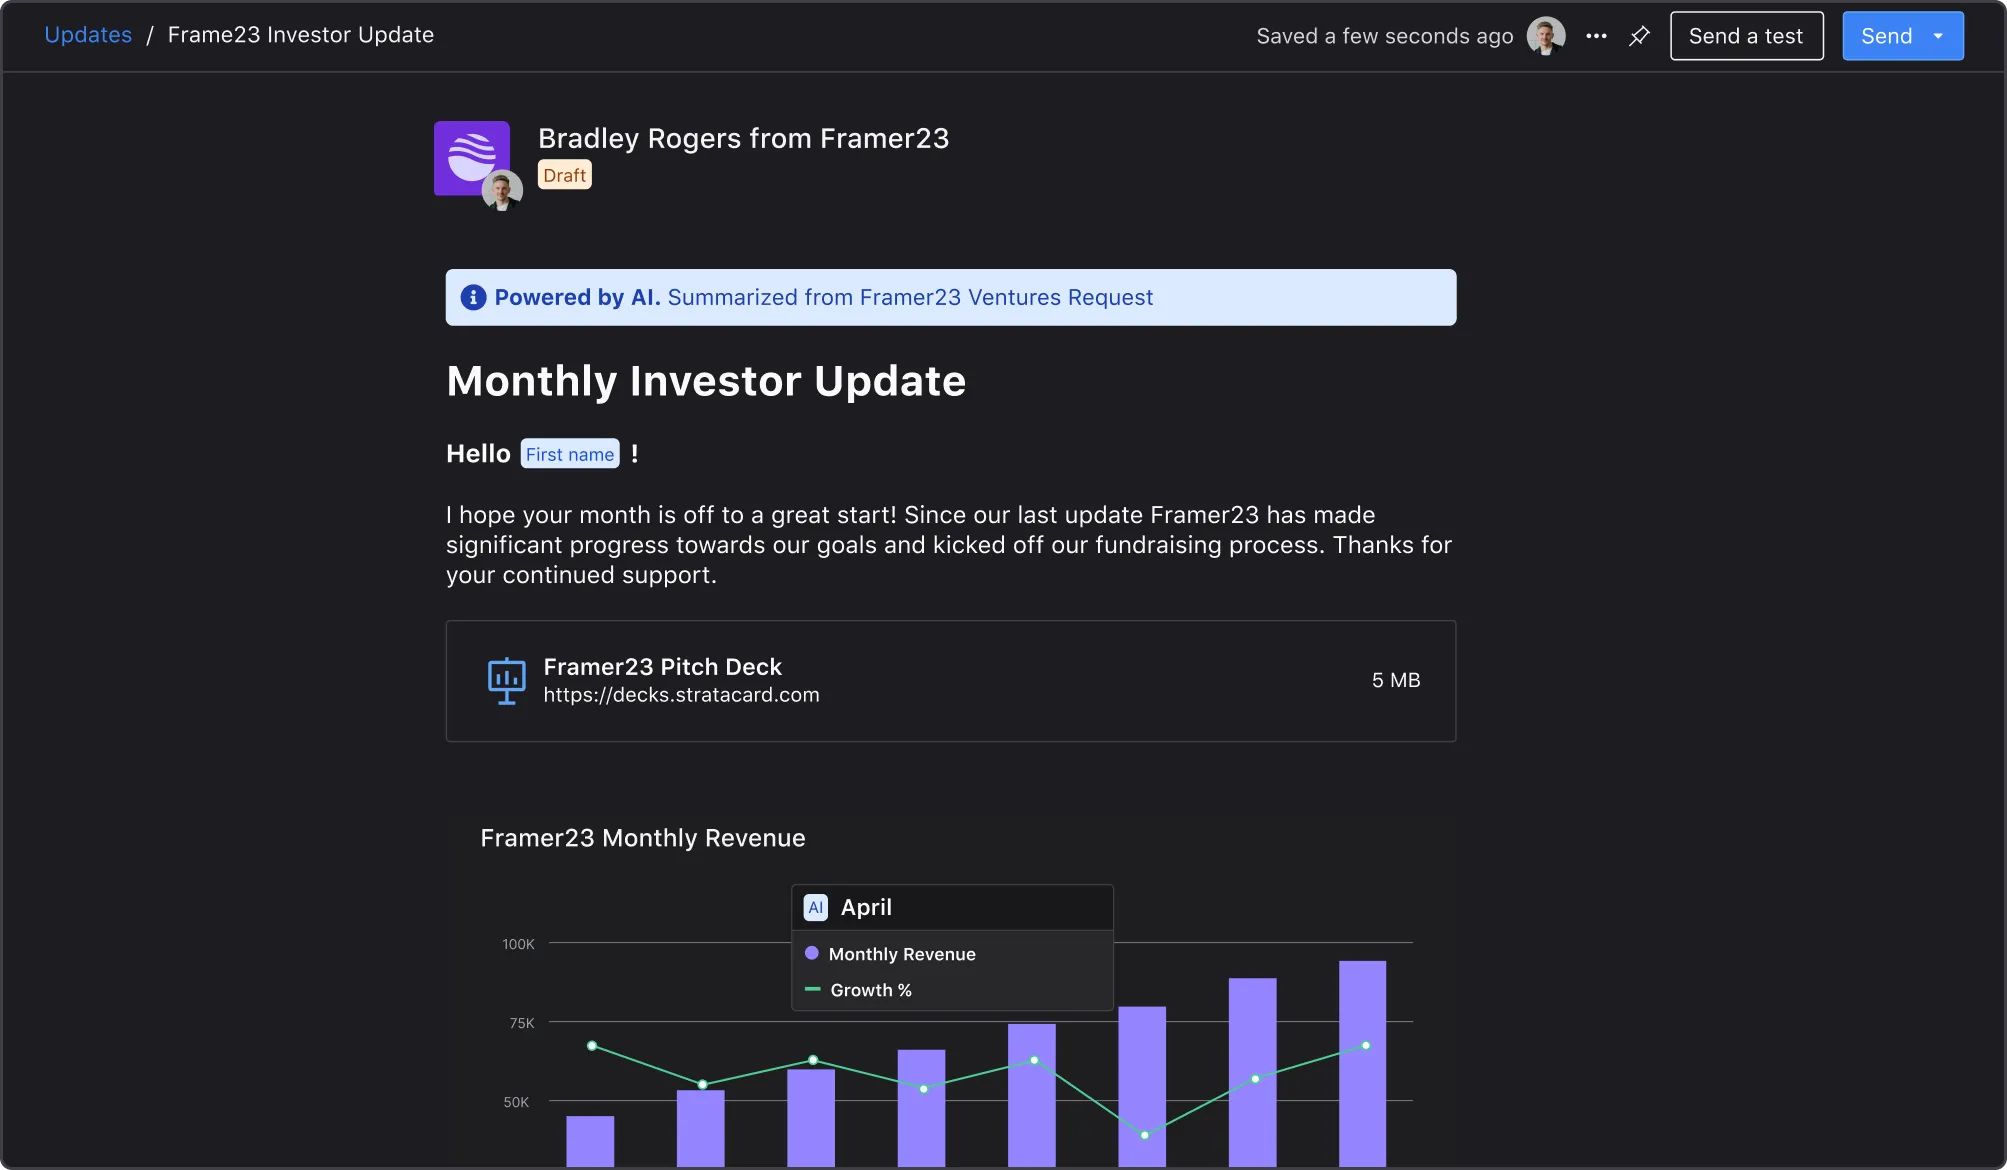Go back to Updates breadcrumb link
The width and height of the screenshot is (2007, 1170).
(x=88, y=35)
